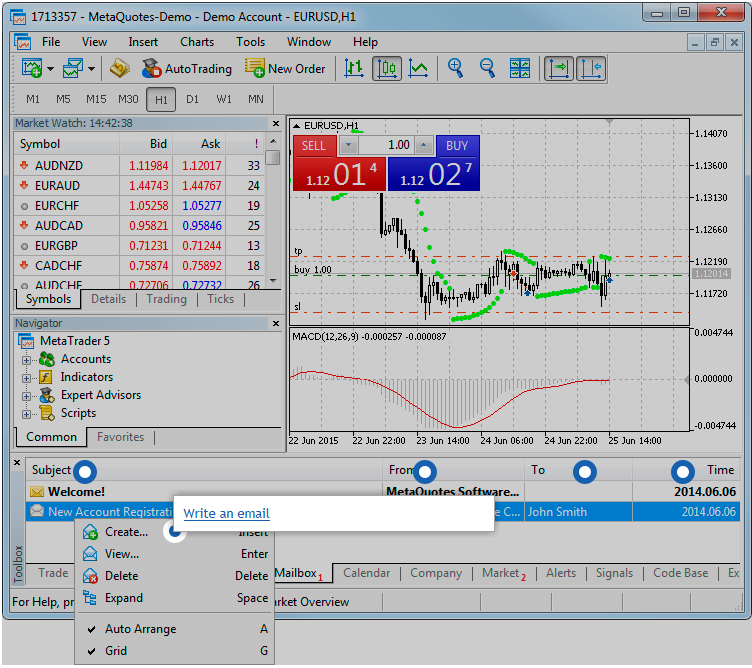Open the Tools menu
This screenshot has height=668, width=752.
point(250,42)
